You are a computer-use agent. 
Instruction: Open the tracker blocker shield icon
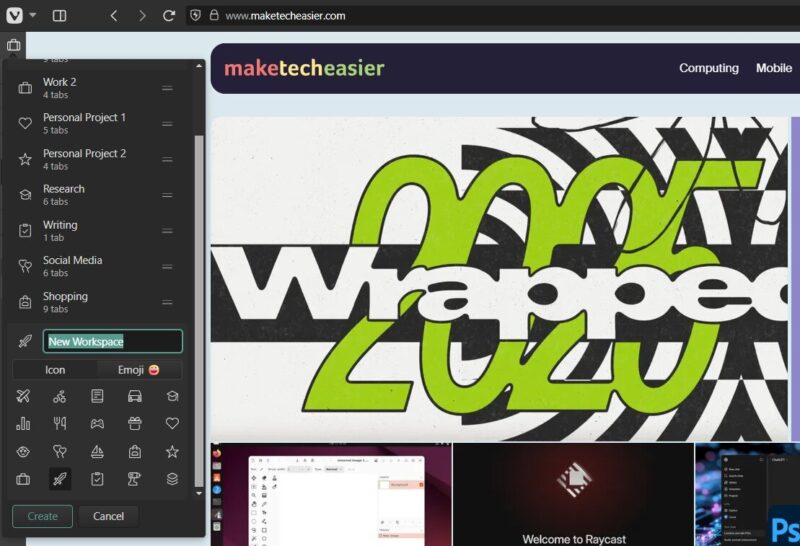click(195, 15)
